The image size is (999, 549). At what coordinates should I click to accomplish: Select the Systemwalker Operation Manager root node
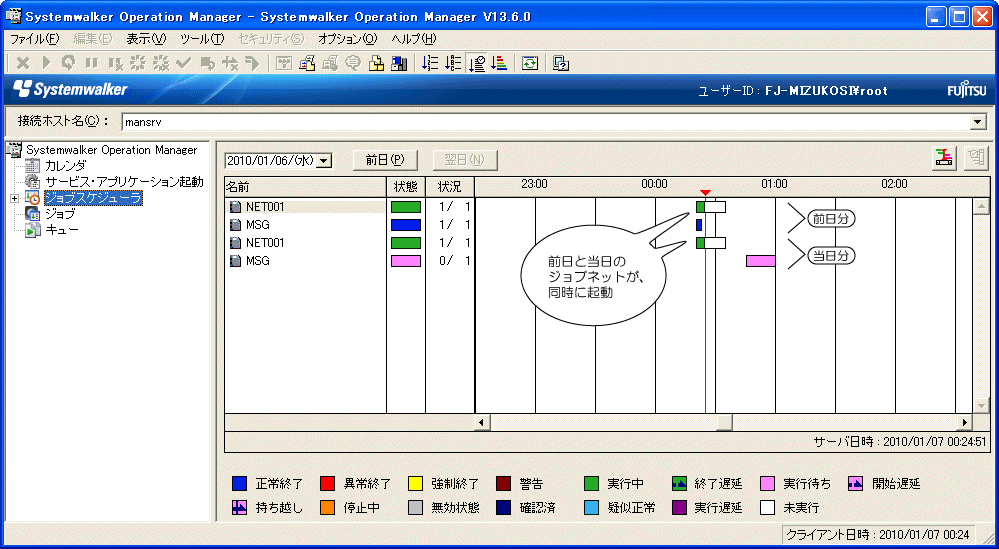pyautogui.click(x=111, y=150)
